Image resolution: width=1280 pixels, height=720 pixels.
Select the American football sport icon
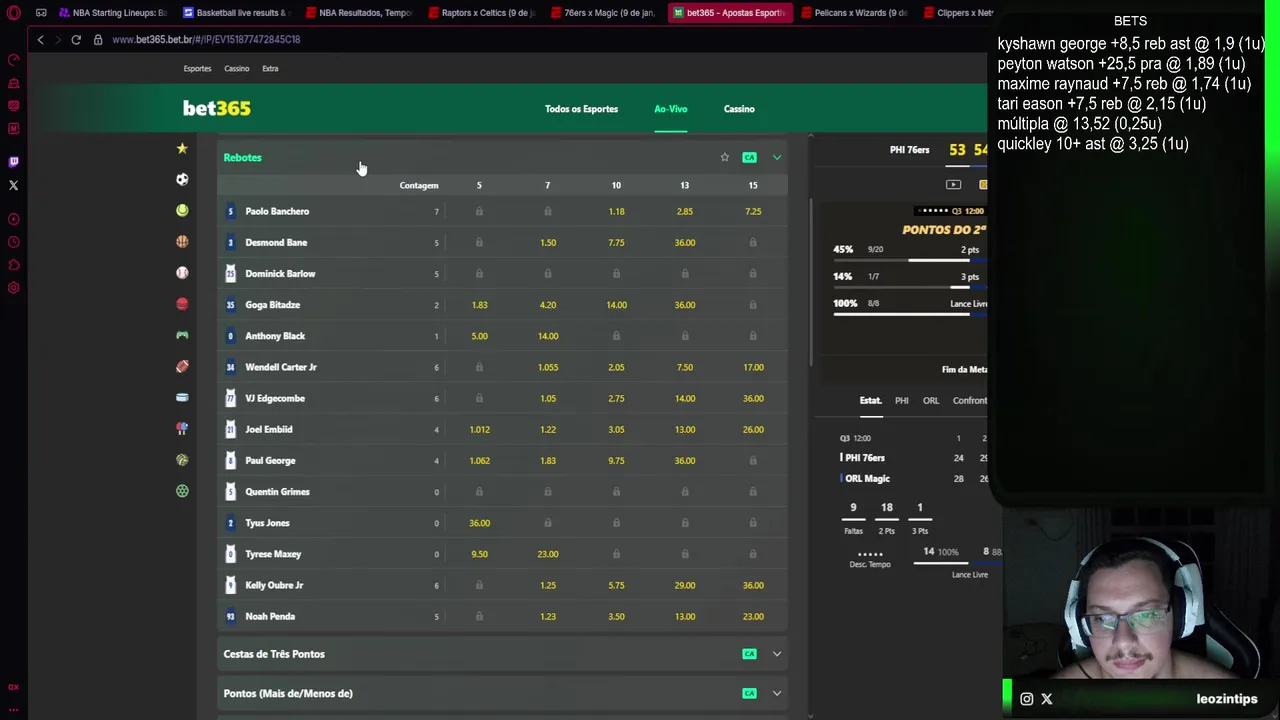coord(182,367)
